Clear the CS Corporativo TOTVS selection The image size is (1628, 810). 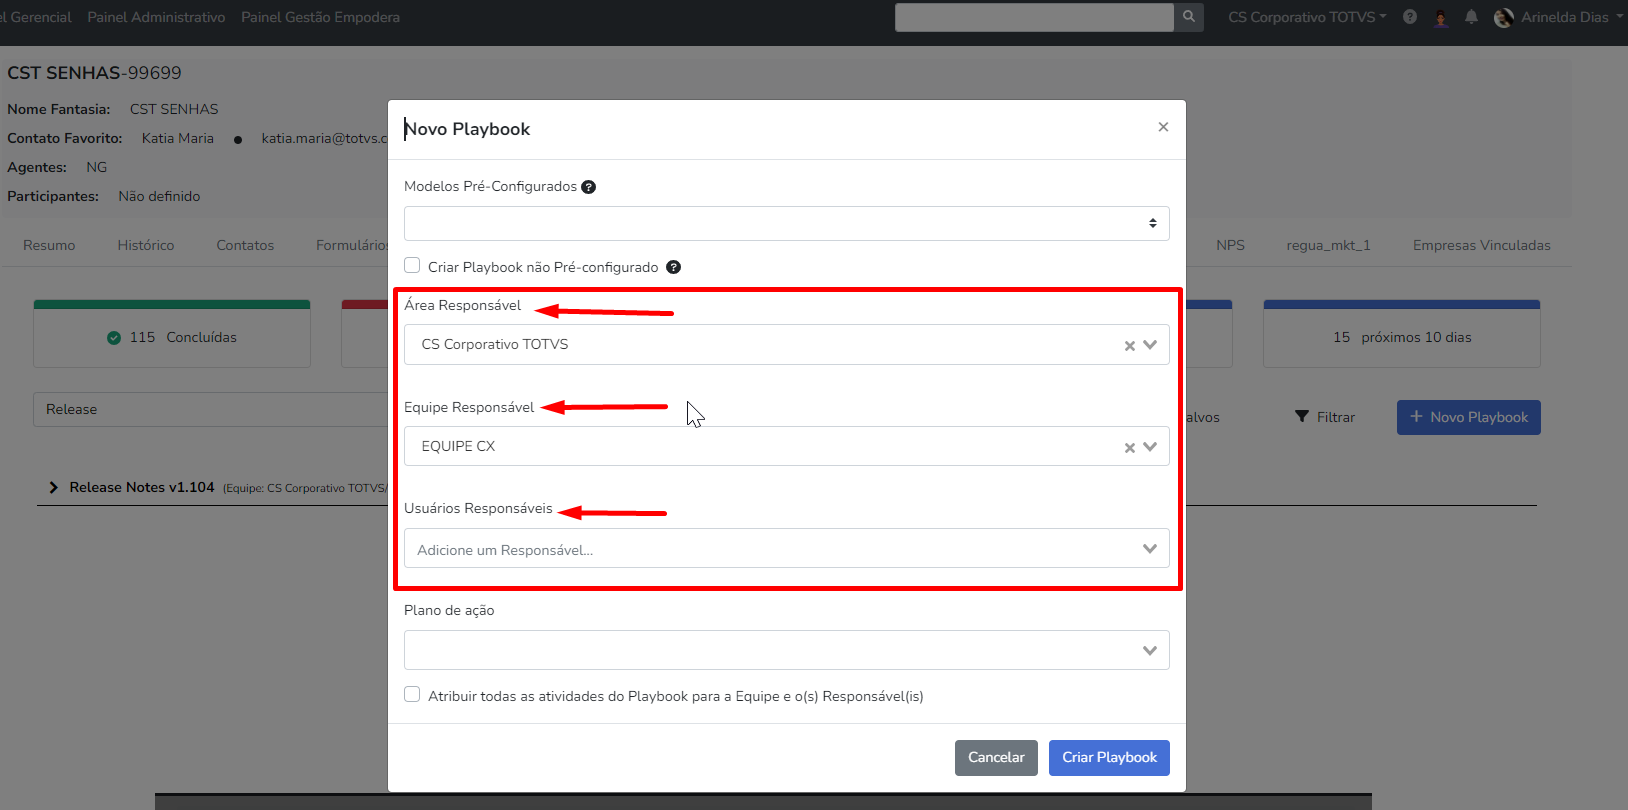[x=1129, y=346]
